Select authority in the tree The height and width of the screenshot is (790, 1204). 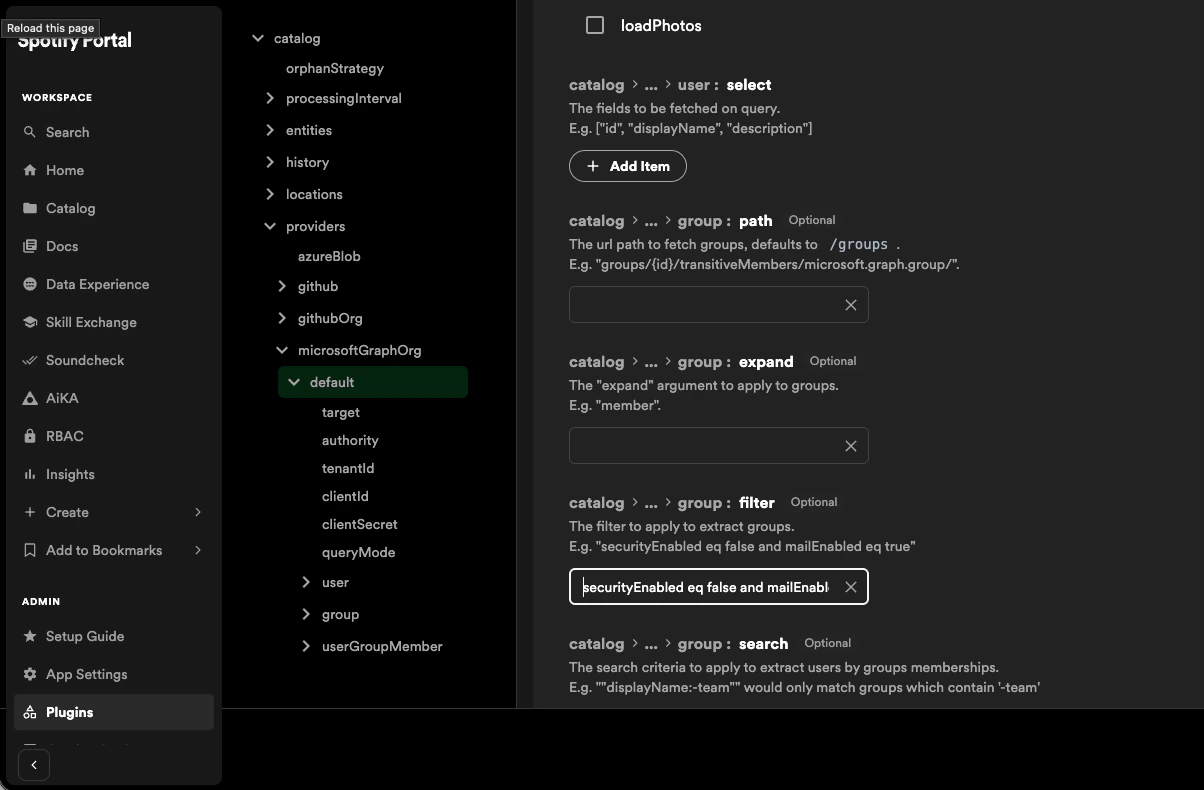tap(350, 440)
